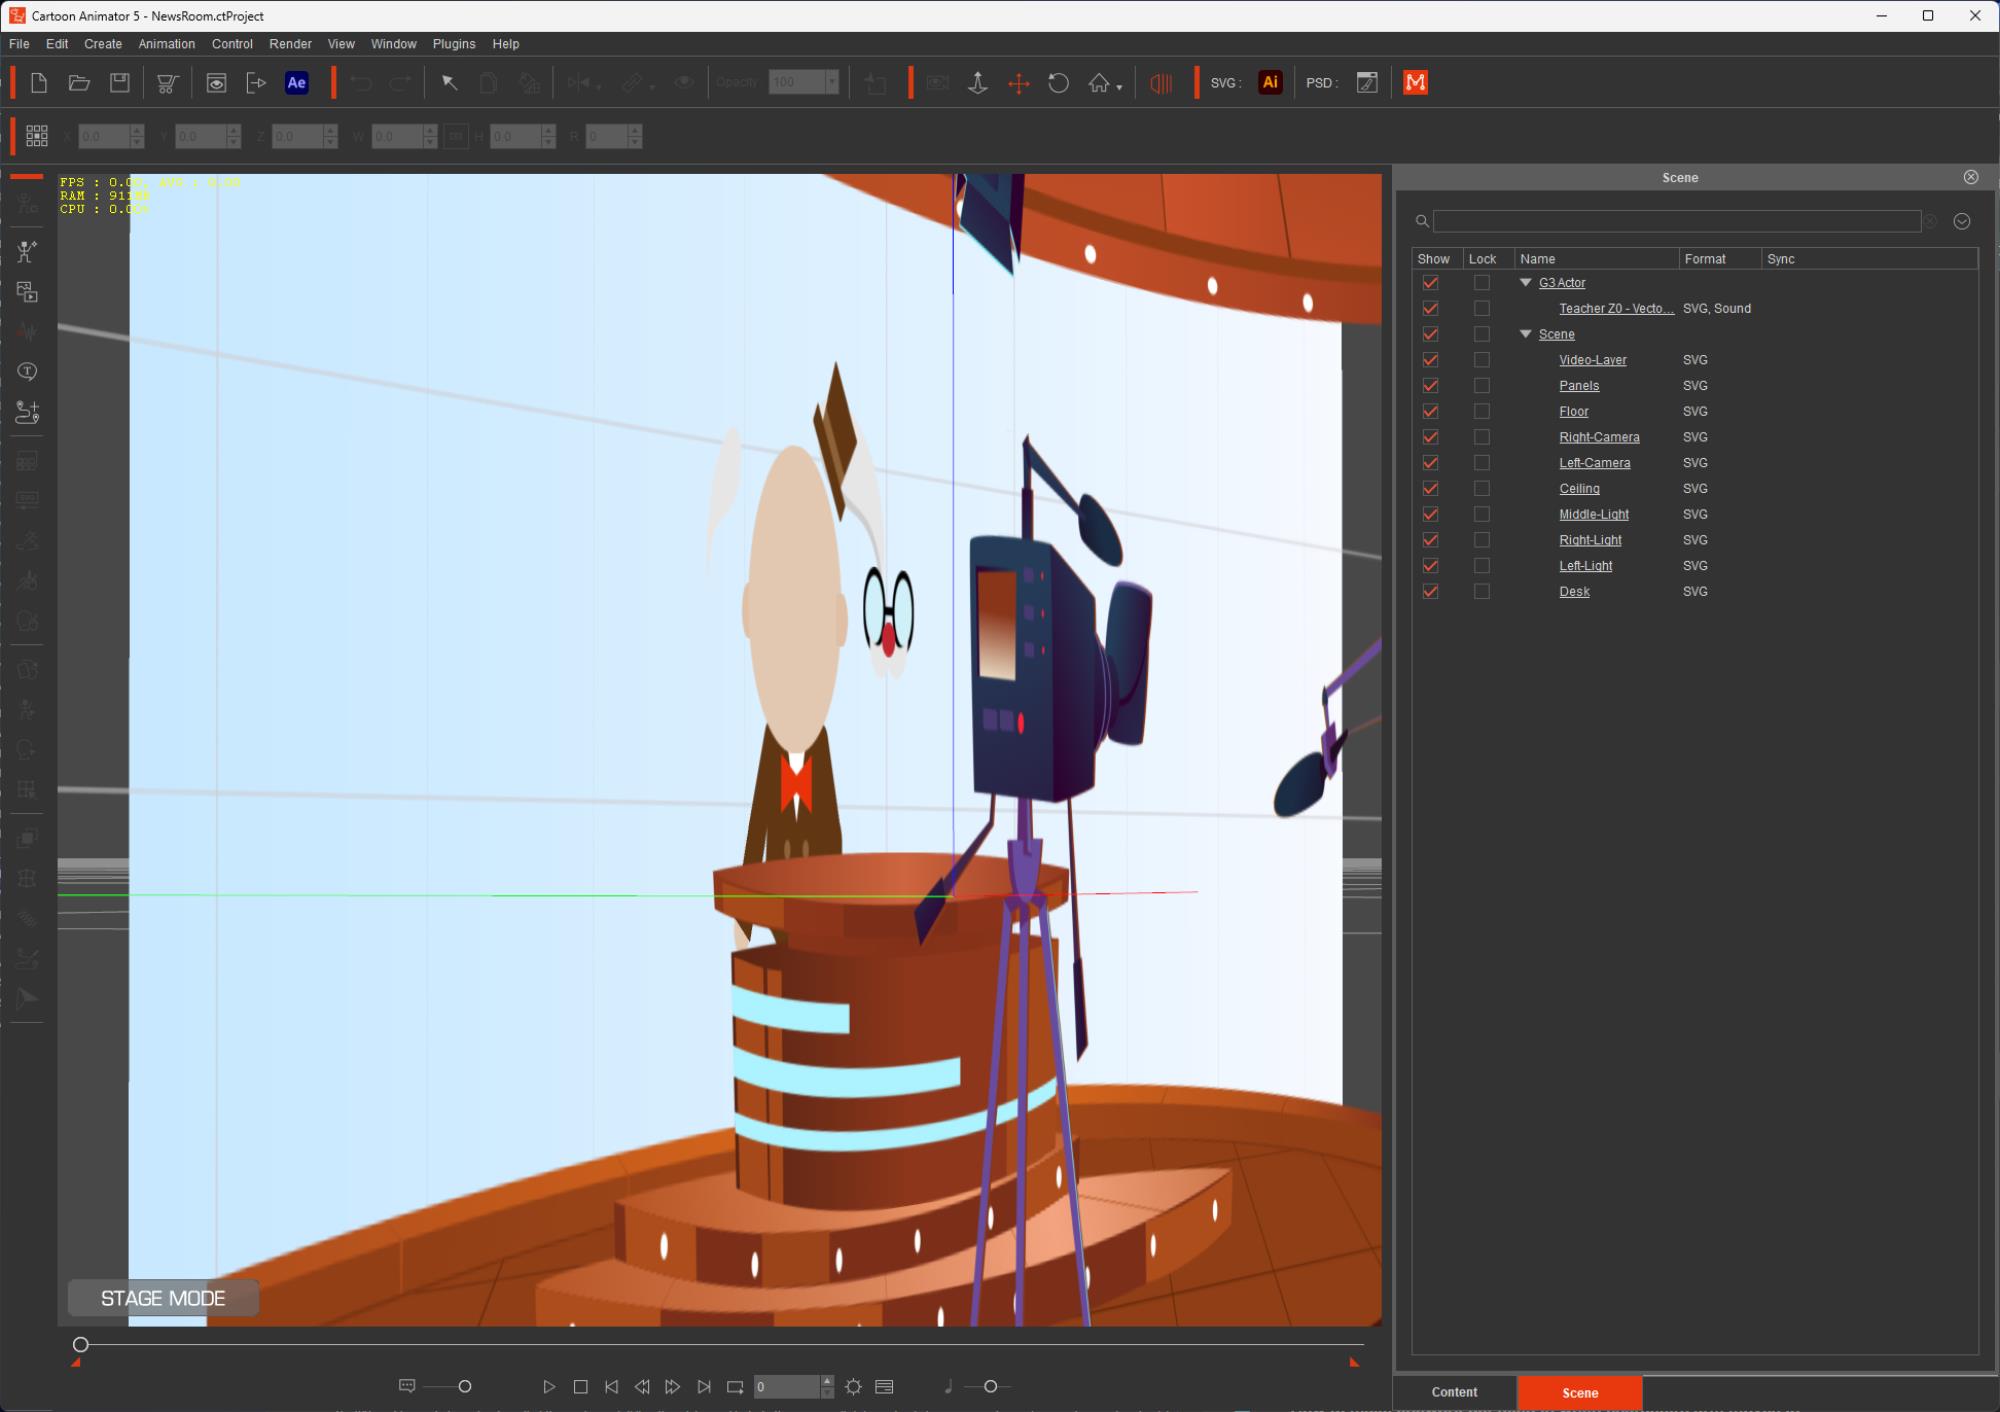2000x1412 pixels.
Task: Open the Render menu
Action: [x=290, y=44]
